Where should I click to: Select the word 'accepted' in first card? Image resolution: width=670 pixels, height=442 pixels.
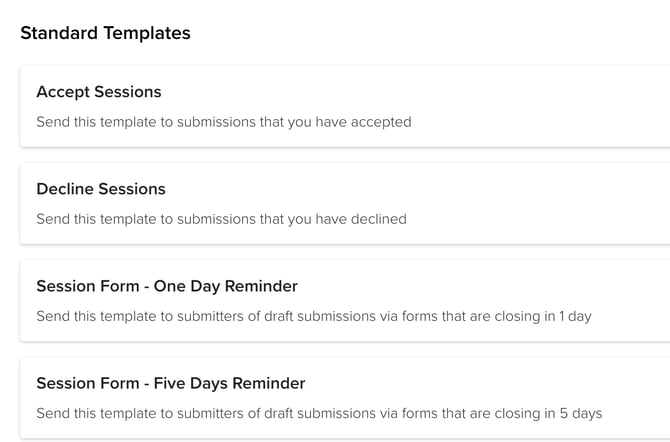[x=381, y=122]
